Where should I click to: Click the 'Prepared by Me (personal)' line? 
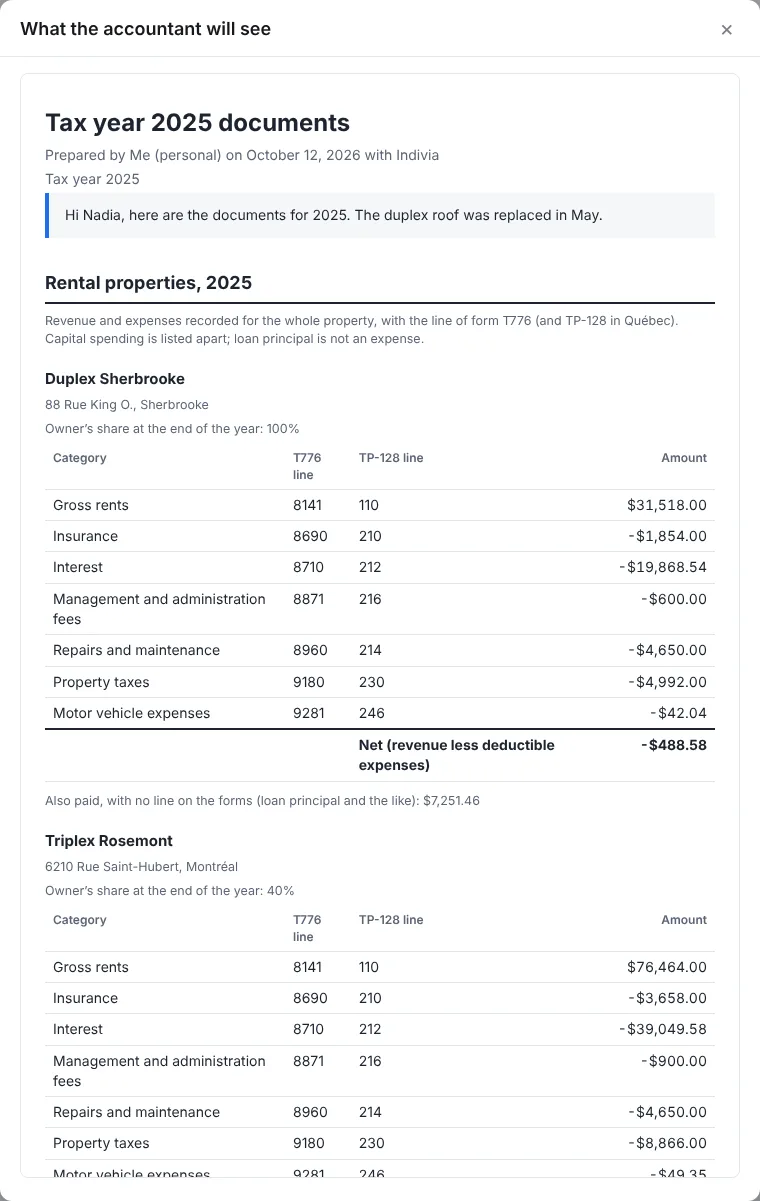click(x=242, y=155)
